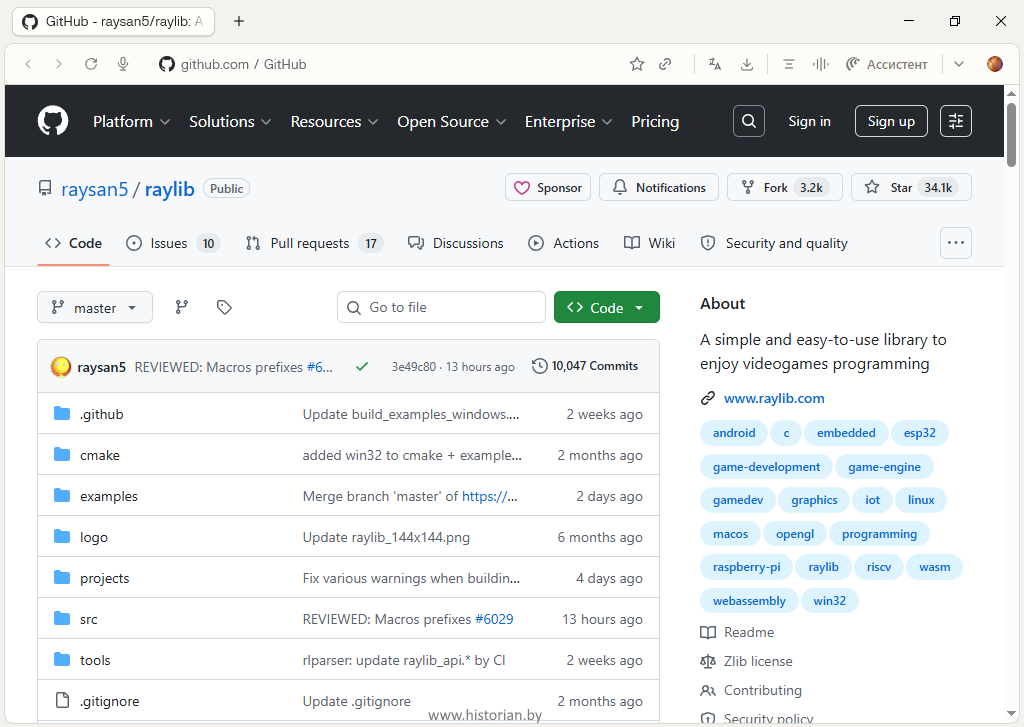
Task: View the 10,047 Commits history
Action: tap(585, 366)
